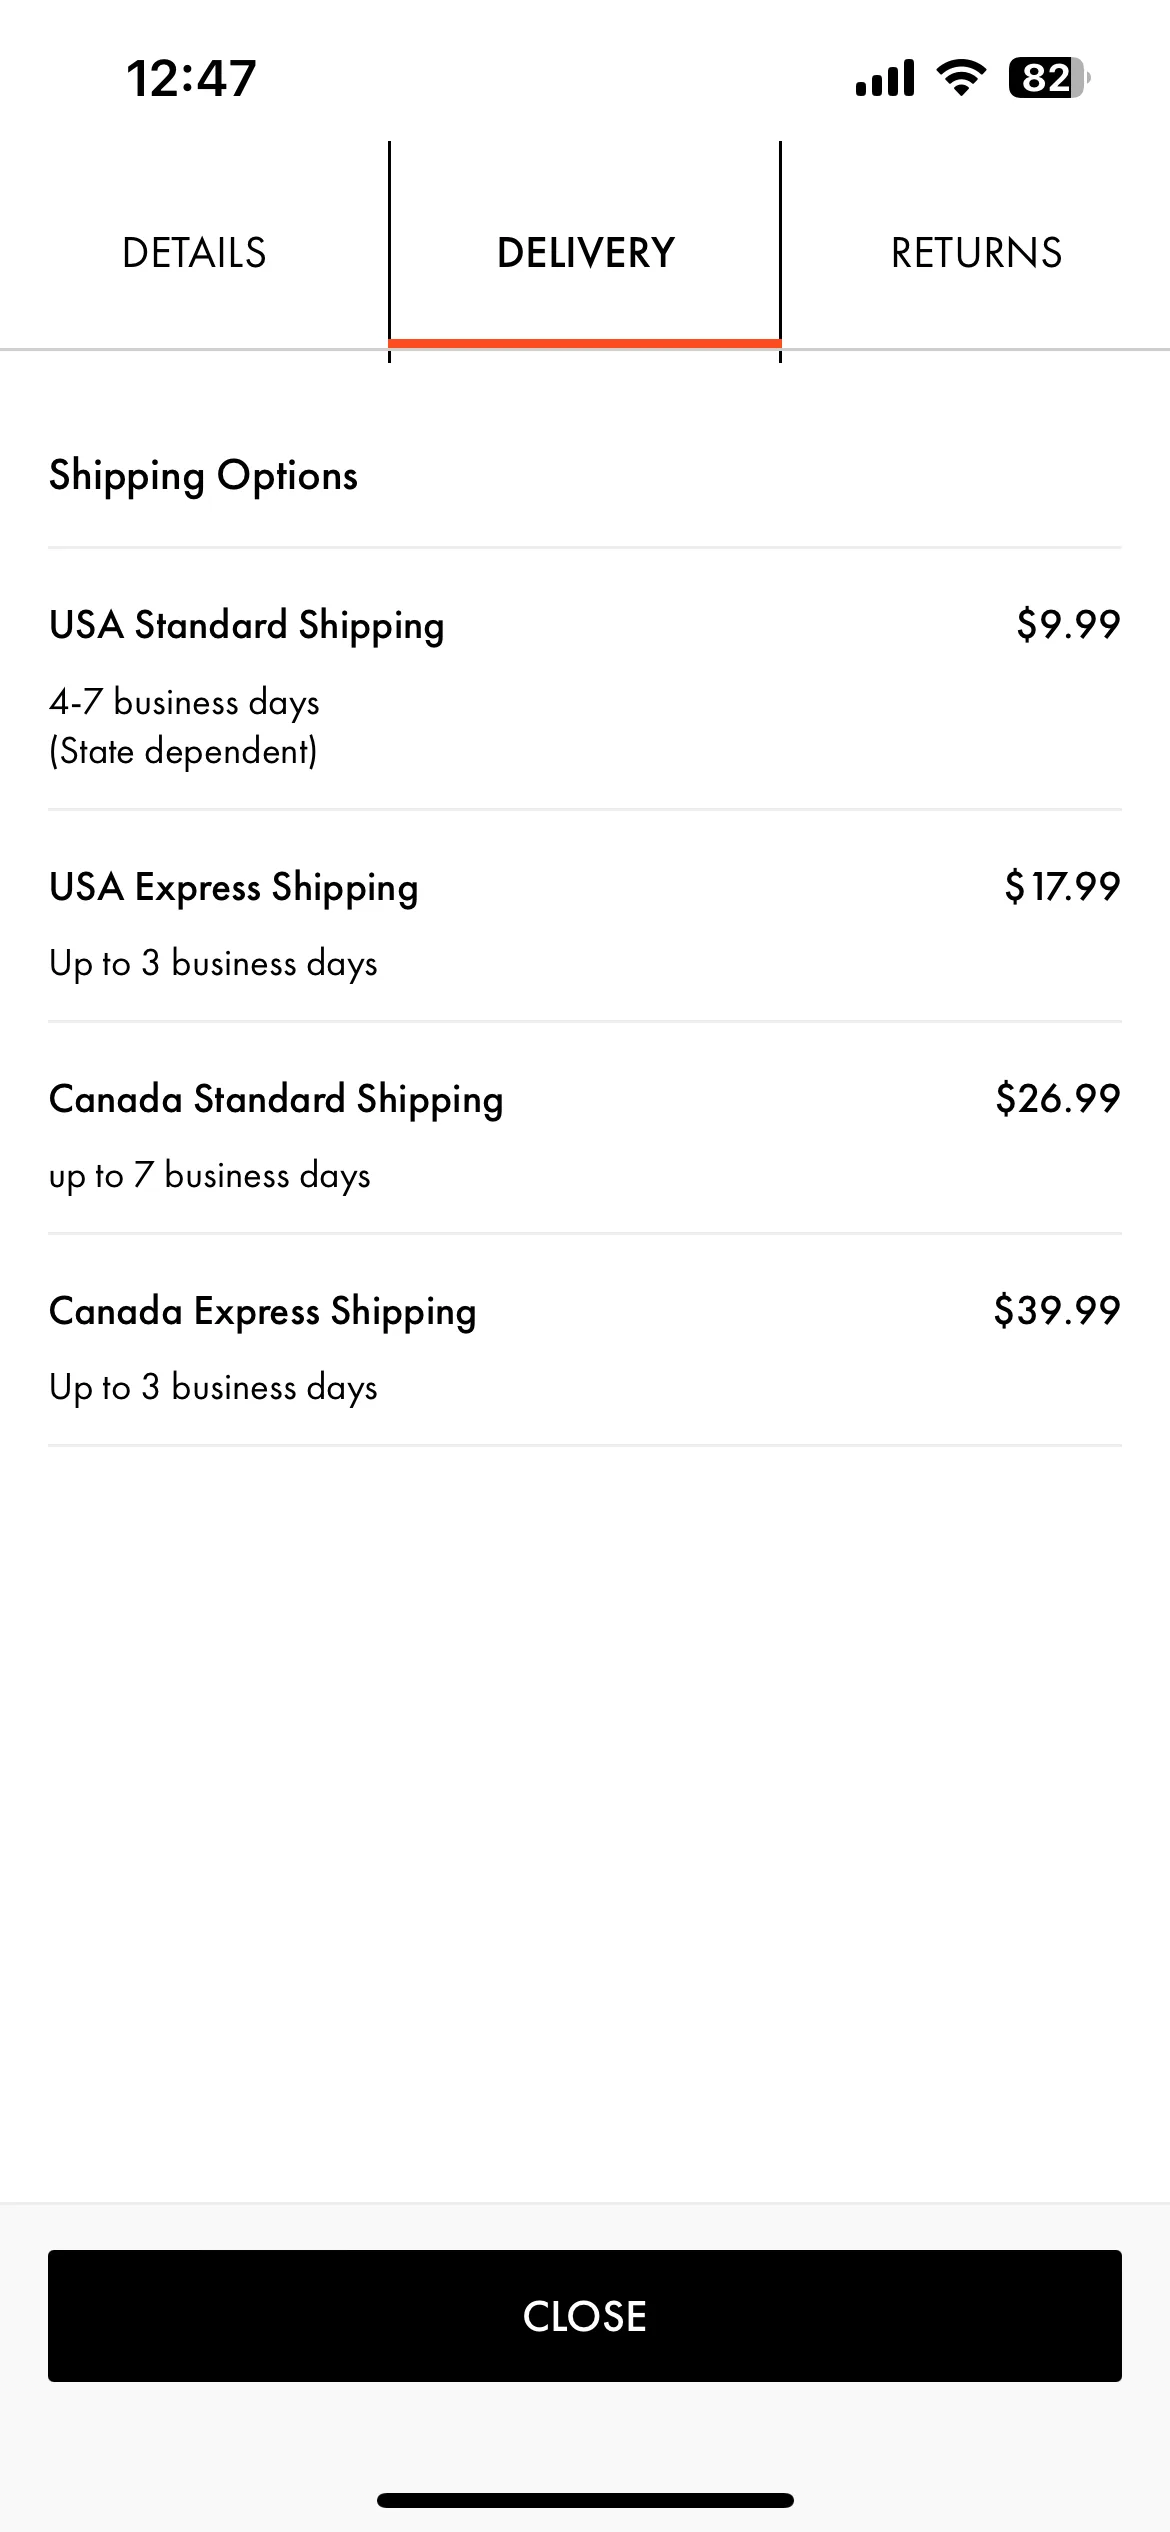Viewport: 1170px width, 2532px height.
Task: Tap the battery level indicator
Action: point(1049,78)
